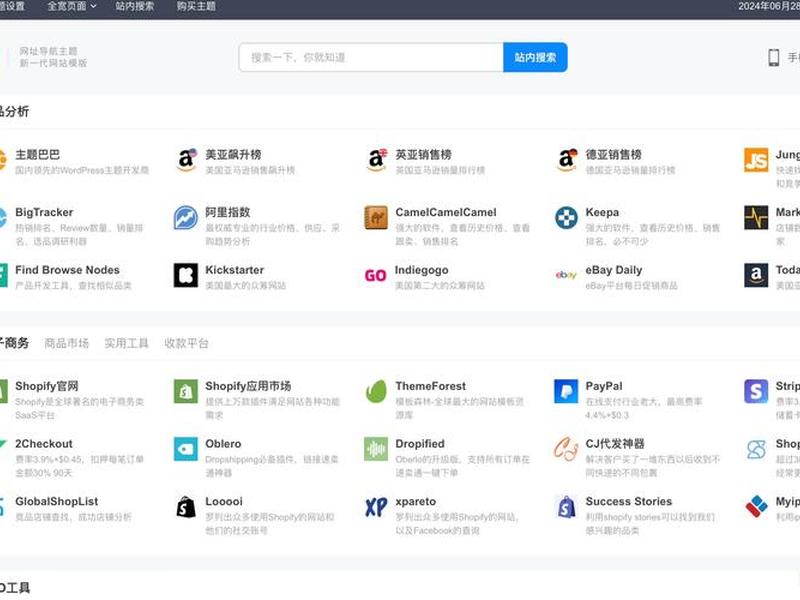Click the Indiegogo title text

(x=422, y=270)
